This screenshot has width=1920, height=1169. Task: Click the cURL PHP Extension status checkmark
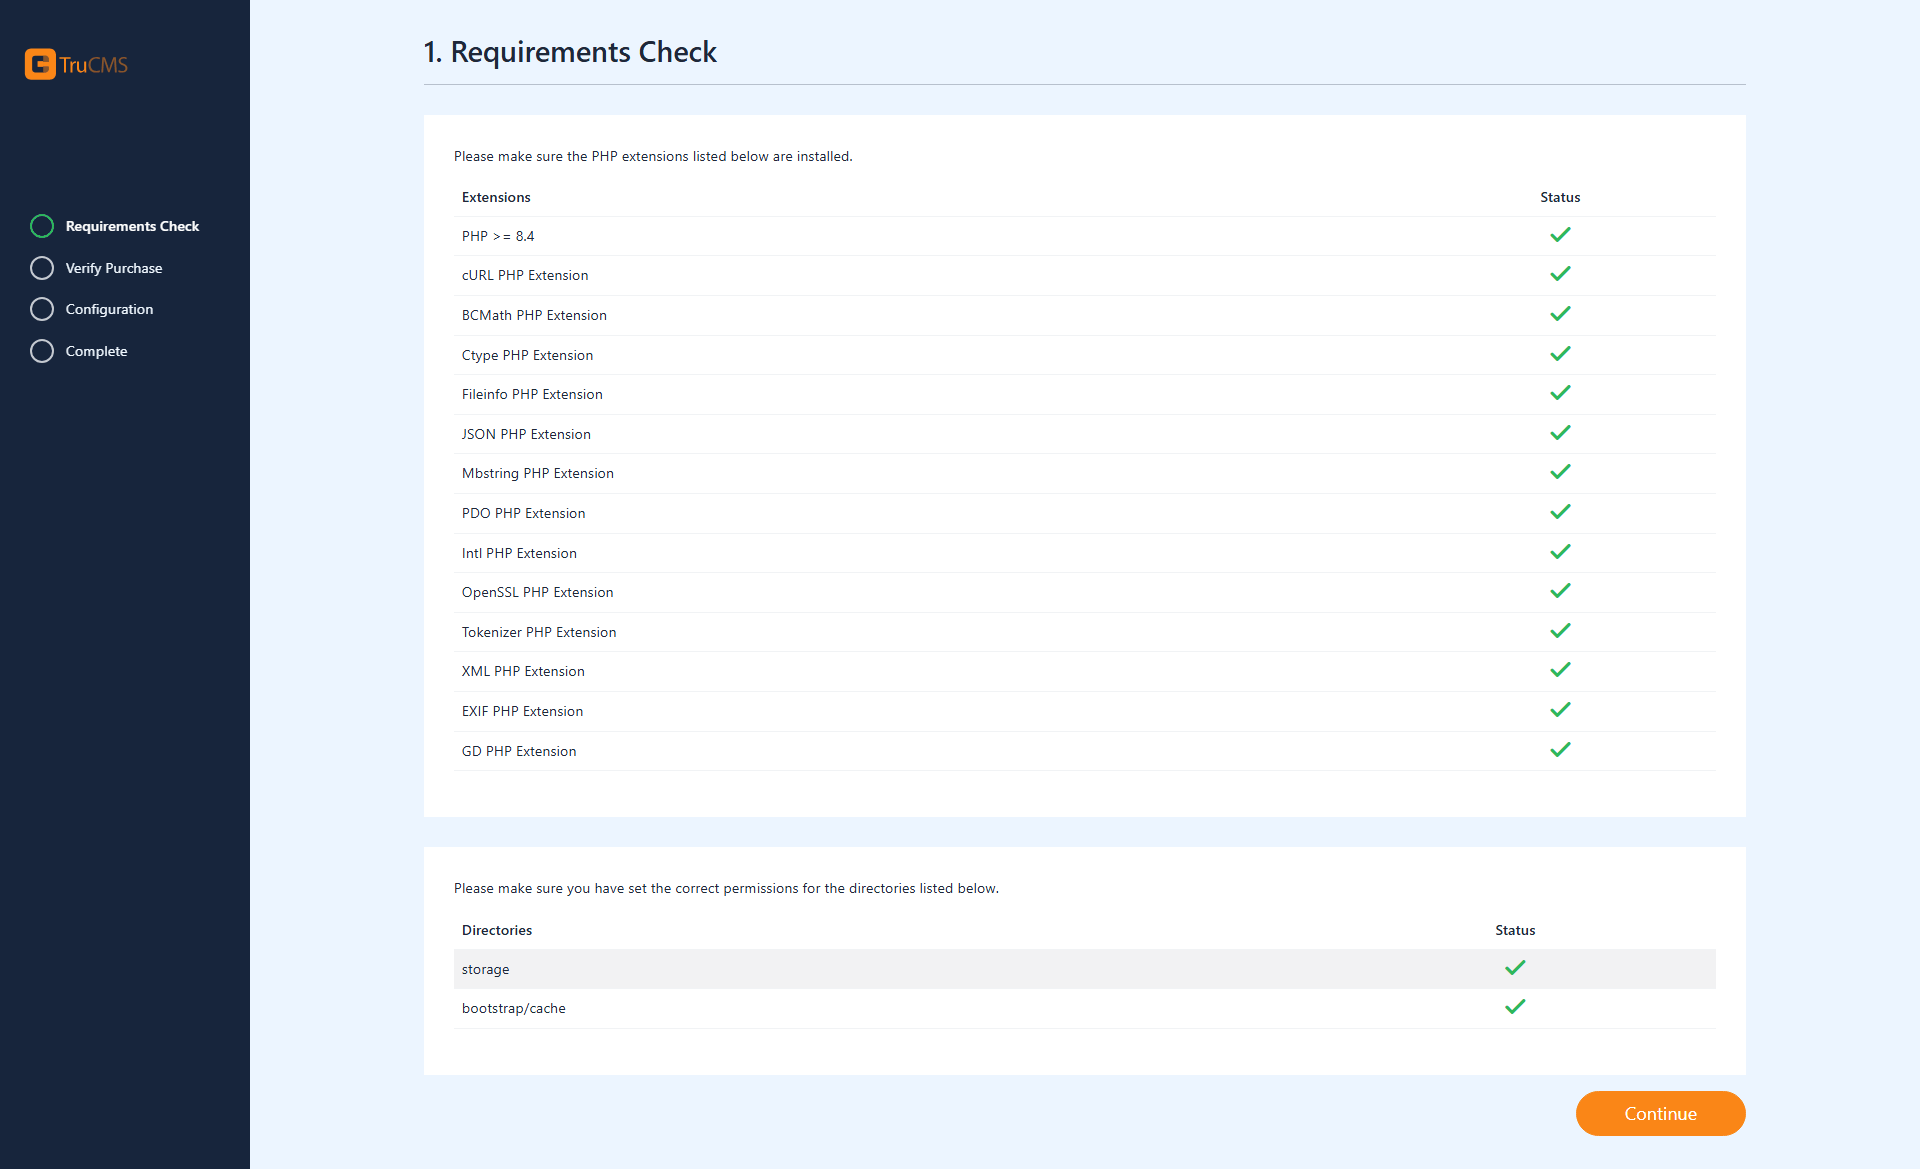click(1560, 274)
